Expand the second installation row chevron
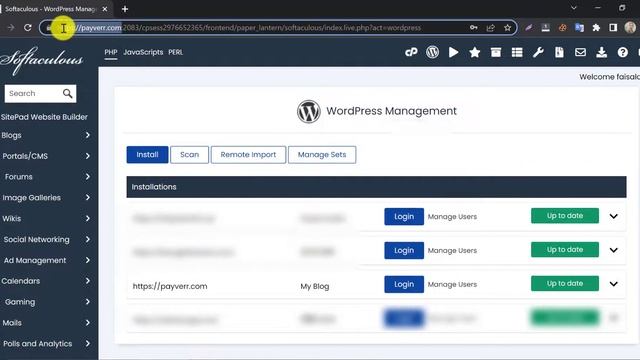Viewport: 640px width, 360px height. point(613,250)
